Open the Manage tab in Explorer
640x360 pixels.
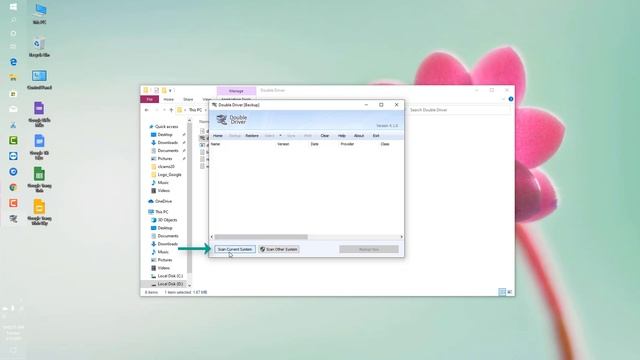click(236, 91)
